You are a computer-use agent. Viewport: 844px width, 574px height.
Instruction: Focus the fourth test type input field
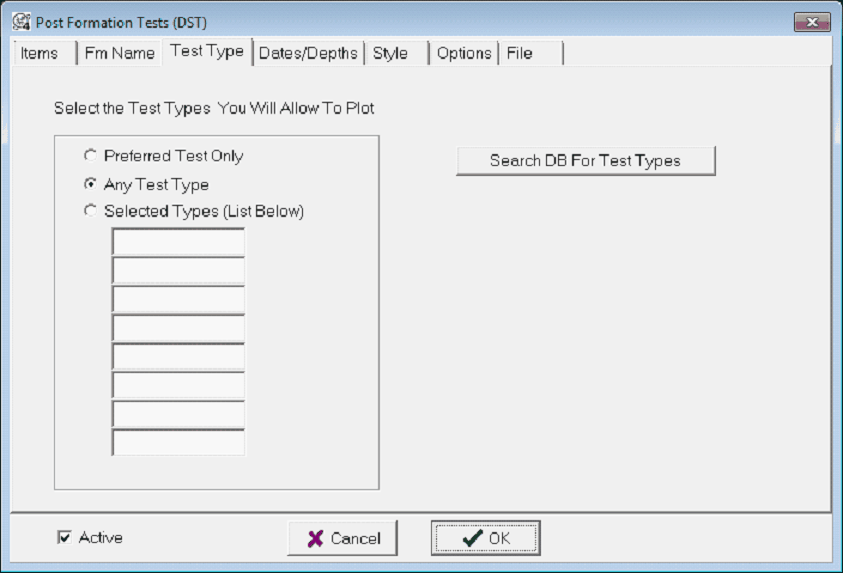[178, 328]
